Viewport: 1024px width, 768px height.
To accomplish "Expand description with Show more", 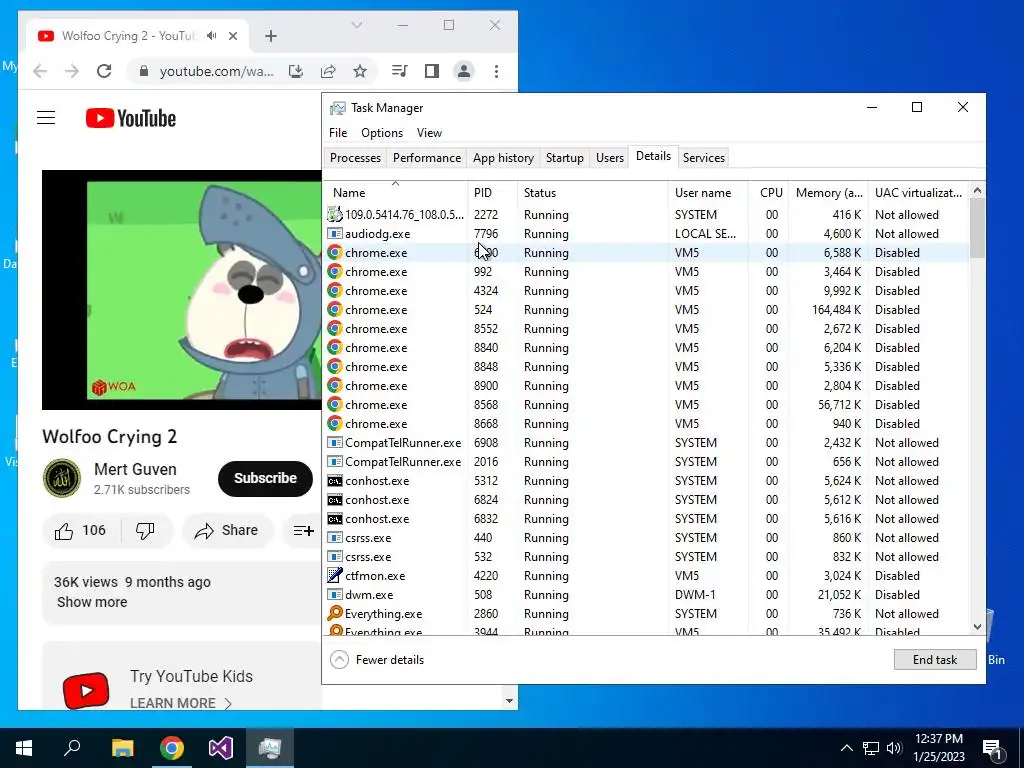I will (92, 602).
